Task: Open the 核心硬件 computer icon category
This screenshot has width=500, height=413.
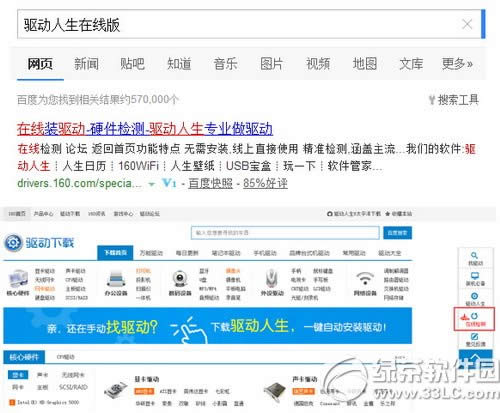Action: point(18,279)
